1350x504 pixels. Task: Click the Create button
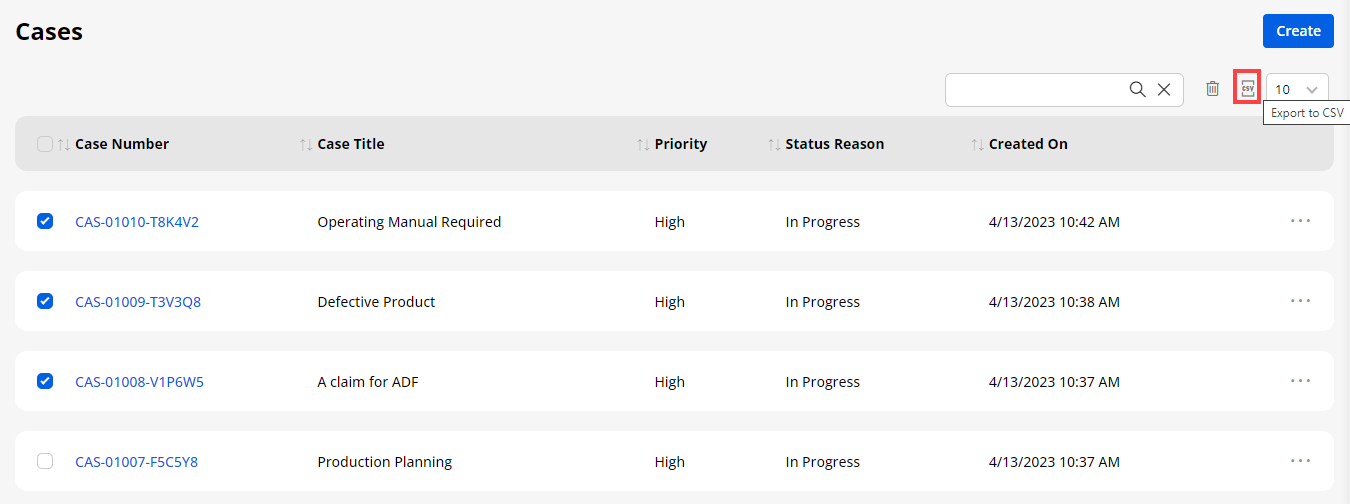[x=1298, y=31]
